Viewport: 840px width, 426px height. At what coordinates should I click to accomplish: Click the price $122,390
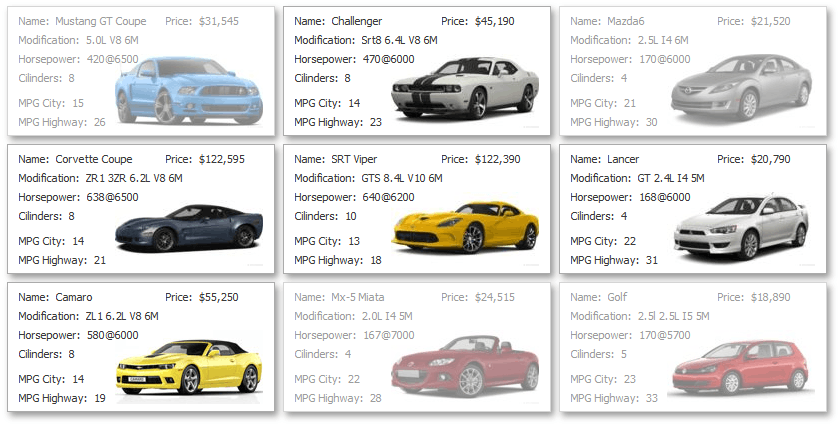click(498, 159)
